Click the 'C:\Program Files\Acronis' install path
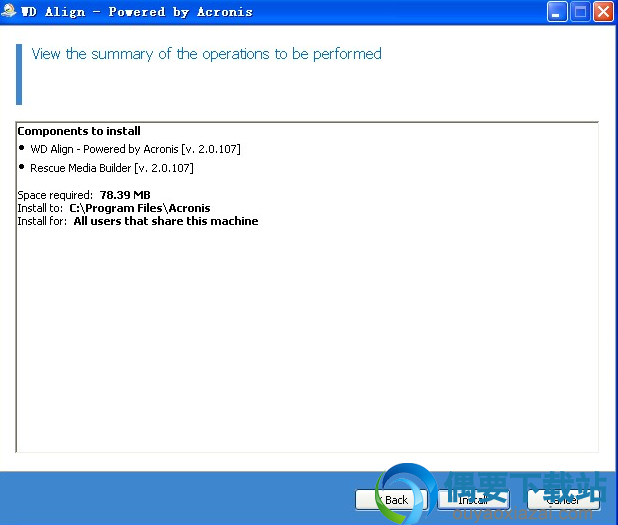This screenshot has height=525, width=618. pos(140,208)
